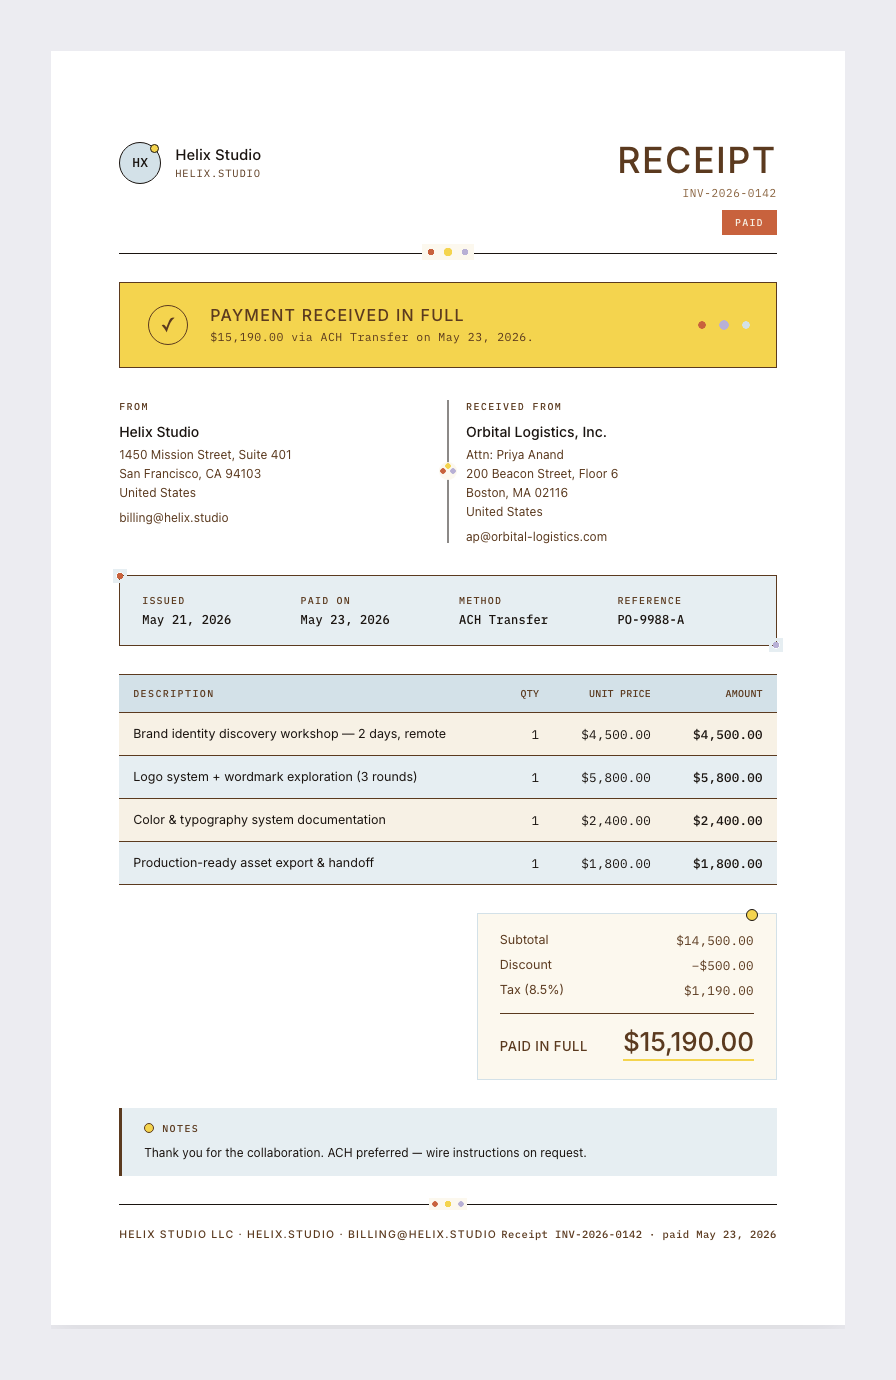This screenshot has height=1380, width=896.
Task: Open ap@orbital-logistics.com email link
Action: click(x=536, y=537)
